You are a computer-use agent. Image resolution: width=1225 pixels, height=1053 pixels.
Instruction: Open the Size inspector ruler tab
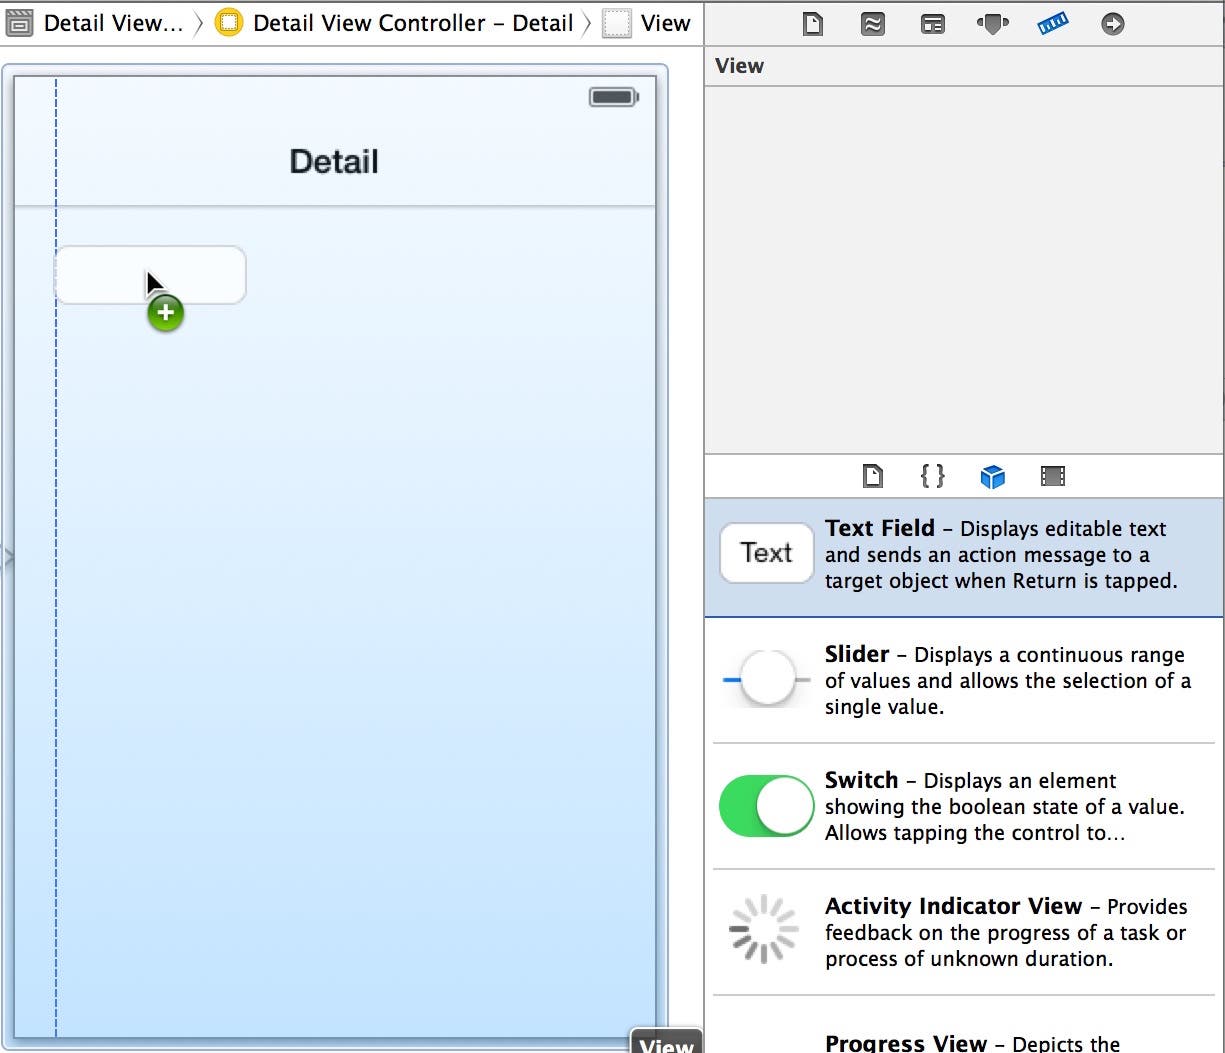pos(1053,24)
